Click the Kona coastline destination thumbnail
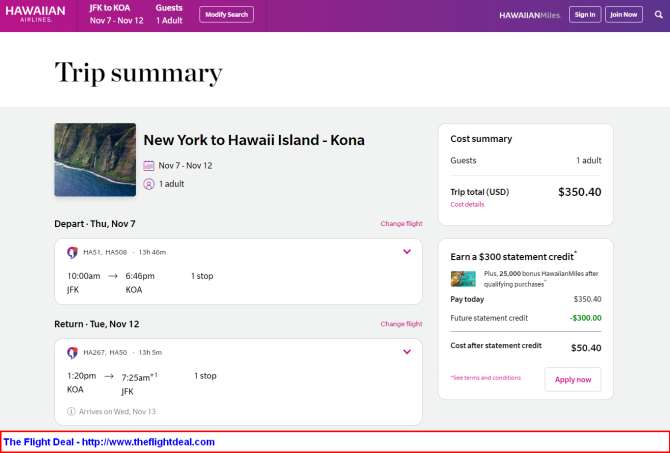This screenshot has height=453, width=670. [95, 160]
